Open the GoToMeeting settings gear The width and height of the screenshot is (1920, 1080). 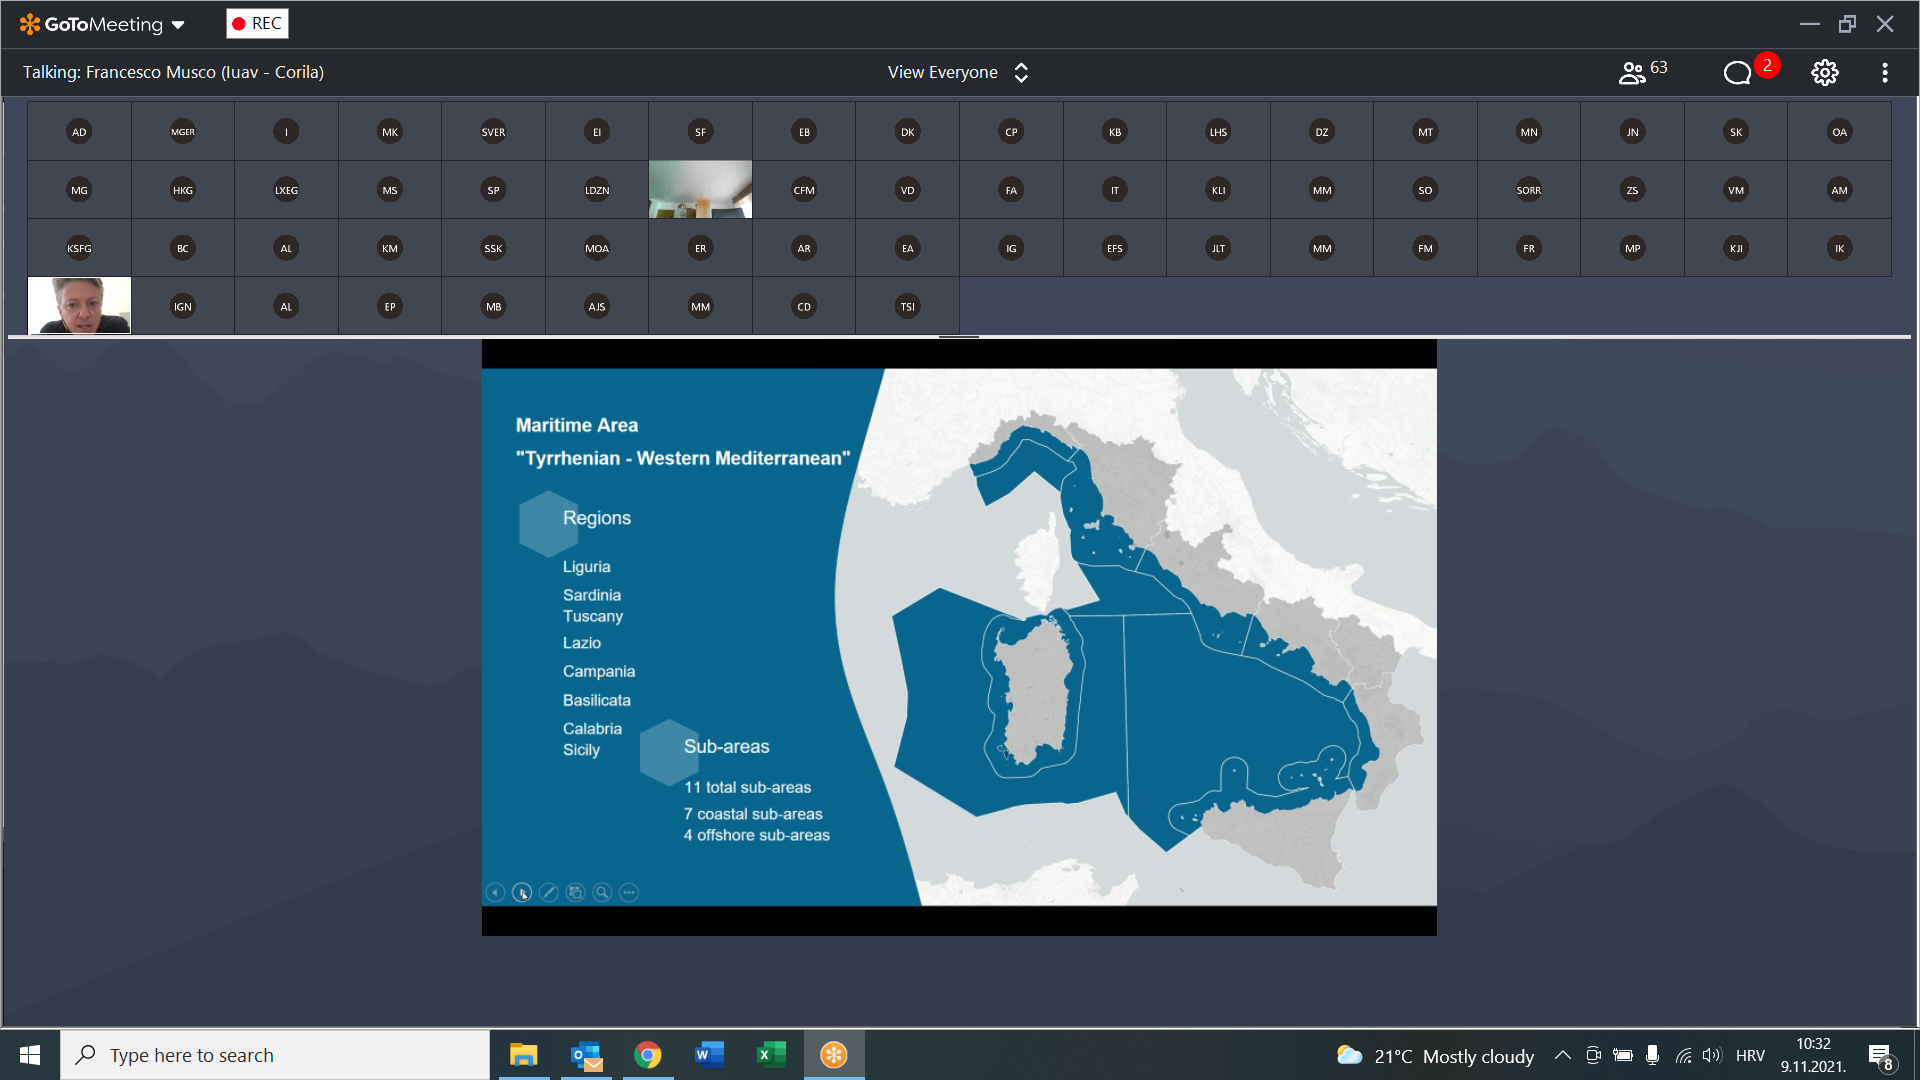pyautogui.click(x=1824, y=72)
